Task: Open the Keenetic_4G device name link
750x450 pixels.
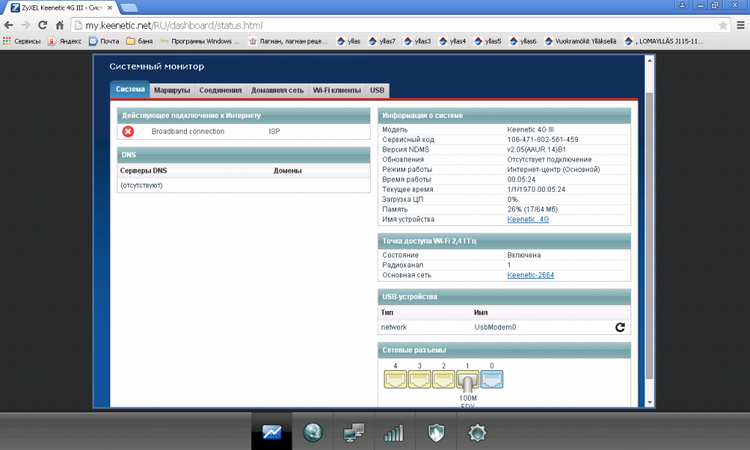Action: pyautogui.click(x=528, y=220)
